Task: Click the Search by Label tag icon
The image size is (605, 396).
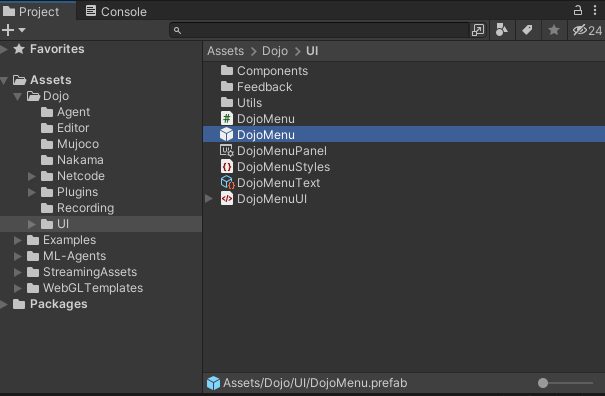Action: tap(527, 30)
